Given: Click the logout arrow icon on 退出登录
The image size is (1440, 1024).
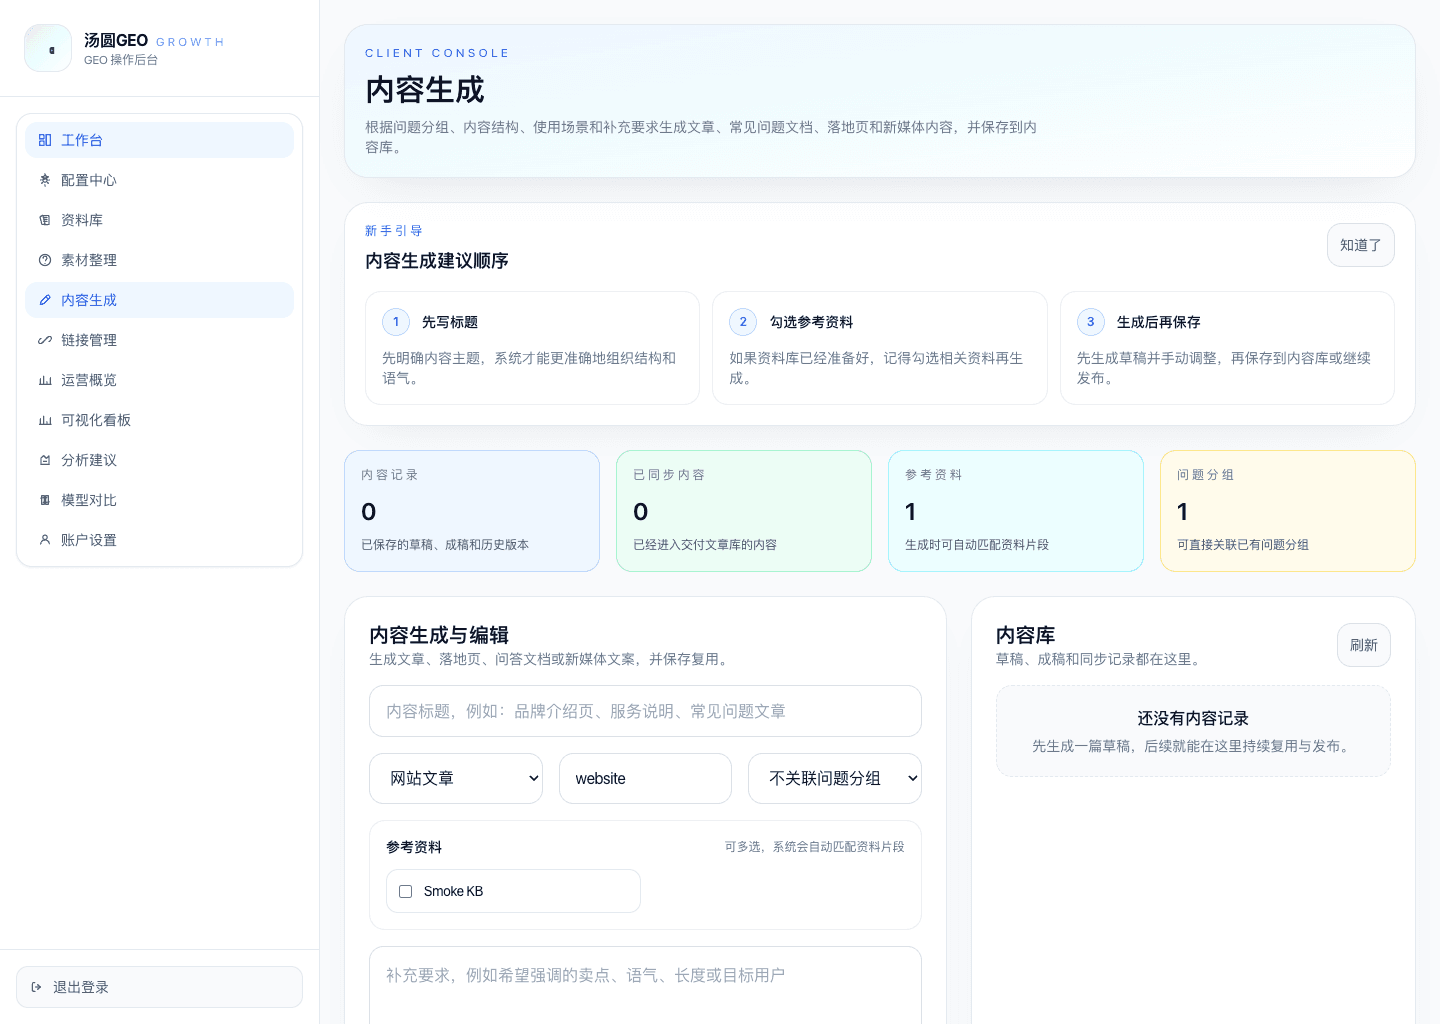Looking at the screenshot, I should click(x=37, y=987).
